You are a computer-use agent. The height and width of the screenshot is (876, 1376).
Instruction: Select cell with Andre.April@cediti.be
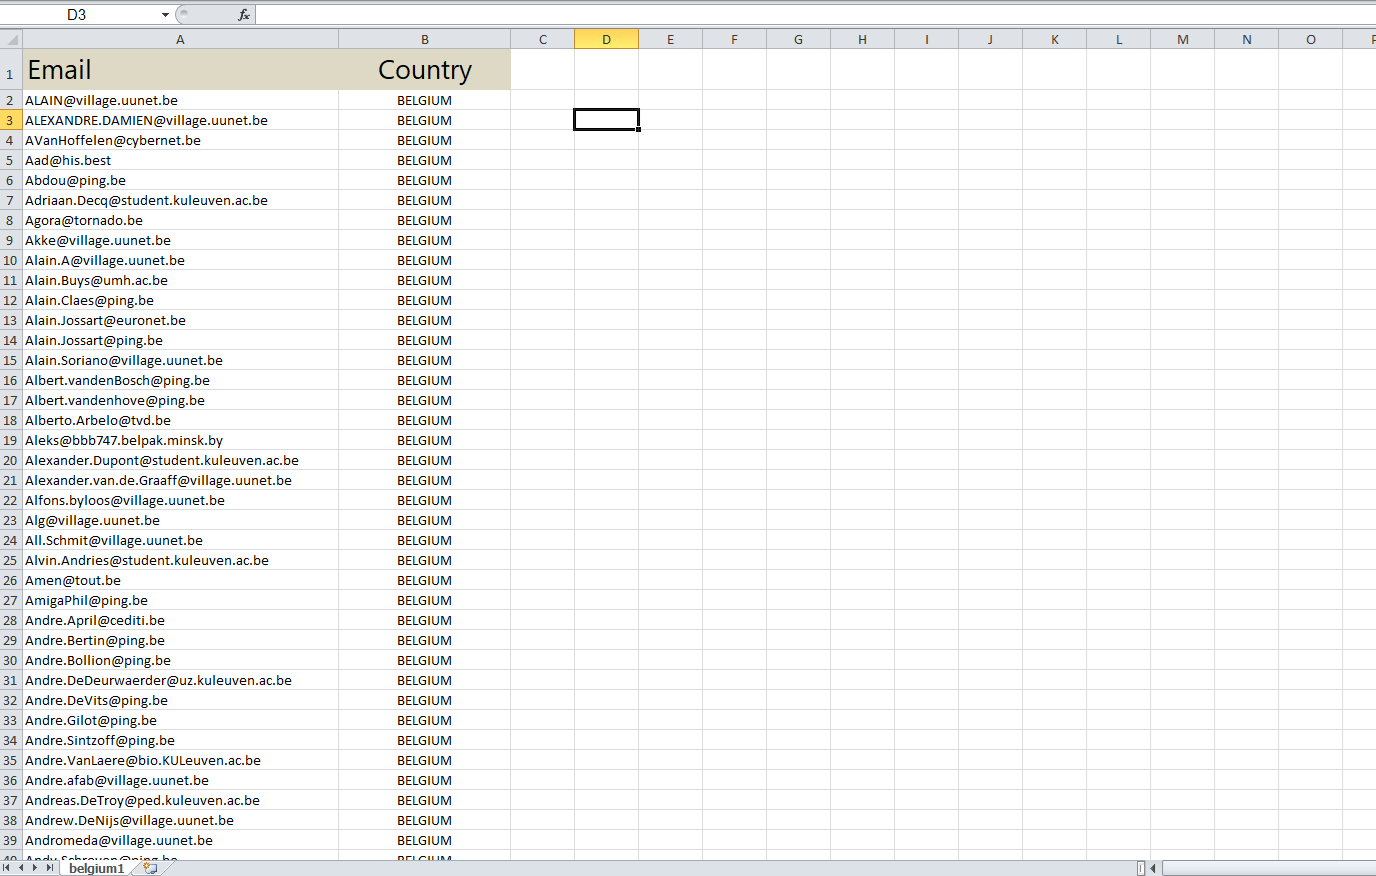pyautogui.click(x=180, y=620)
